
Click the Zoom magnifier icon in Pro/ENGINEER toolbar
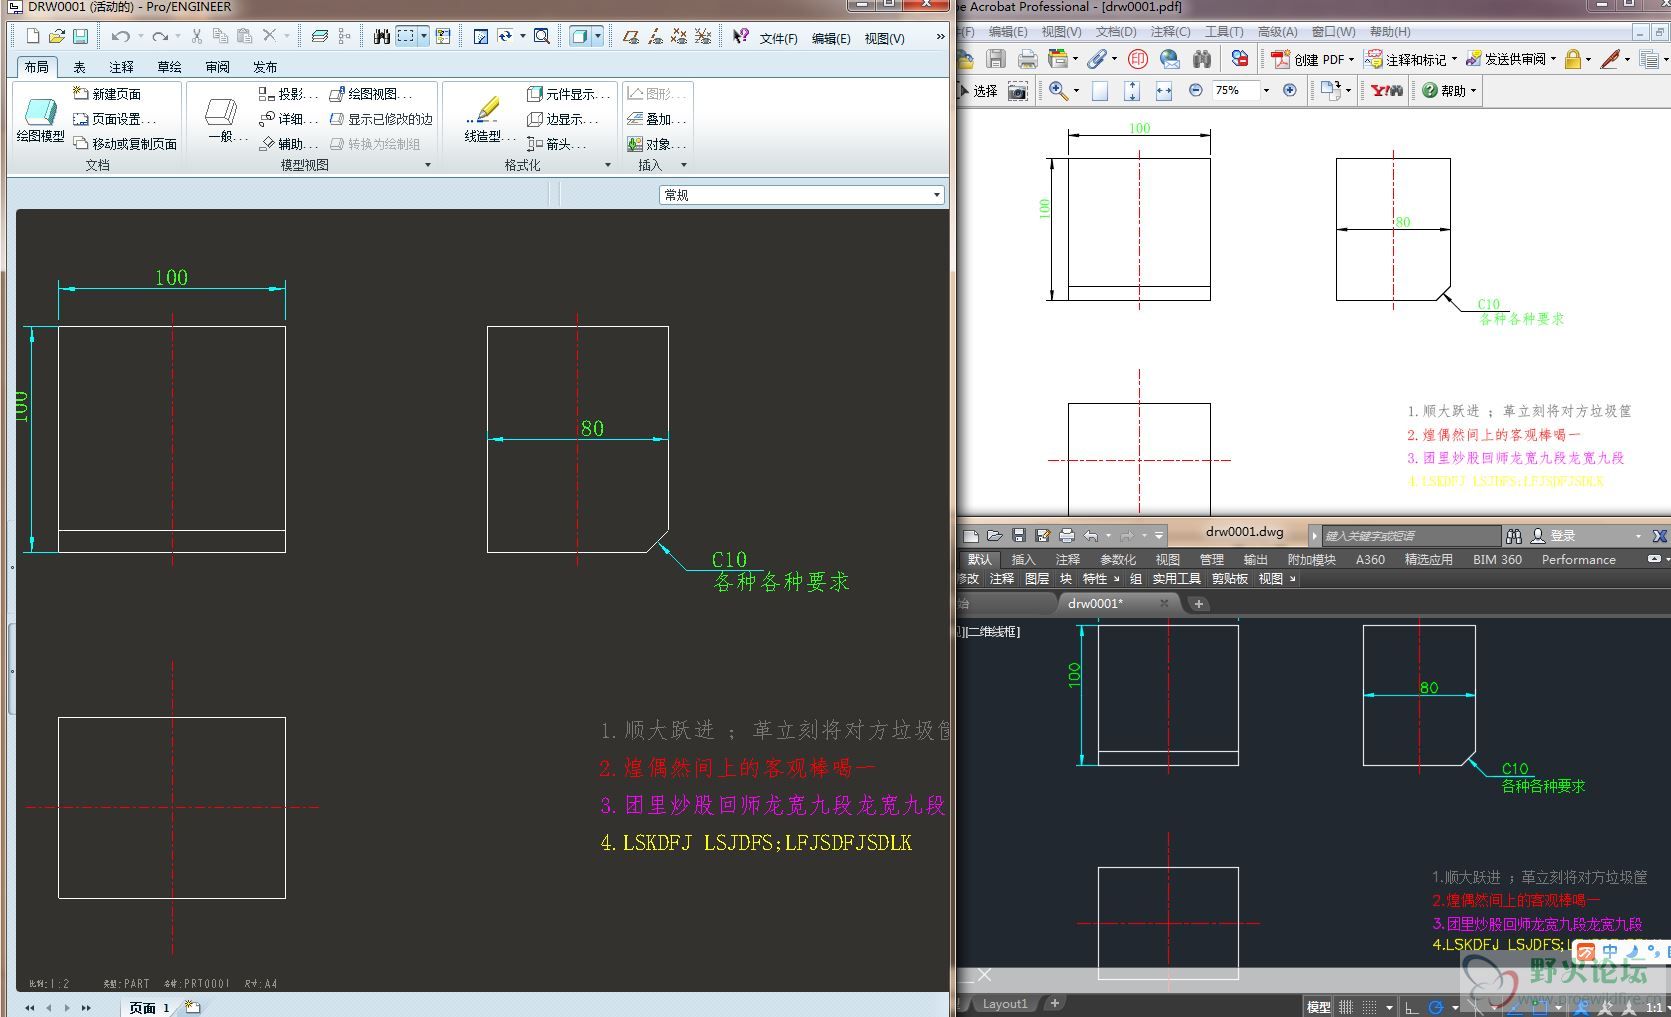(x=541, y=37)
